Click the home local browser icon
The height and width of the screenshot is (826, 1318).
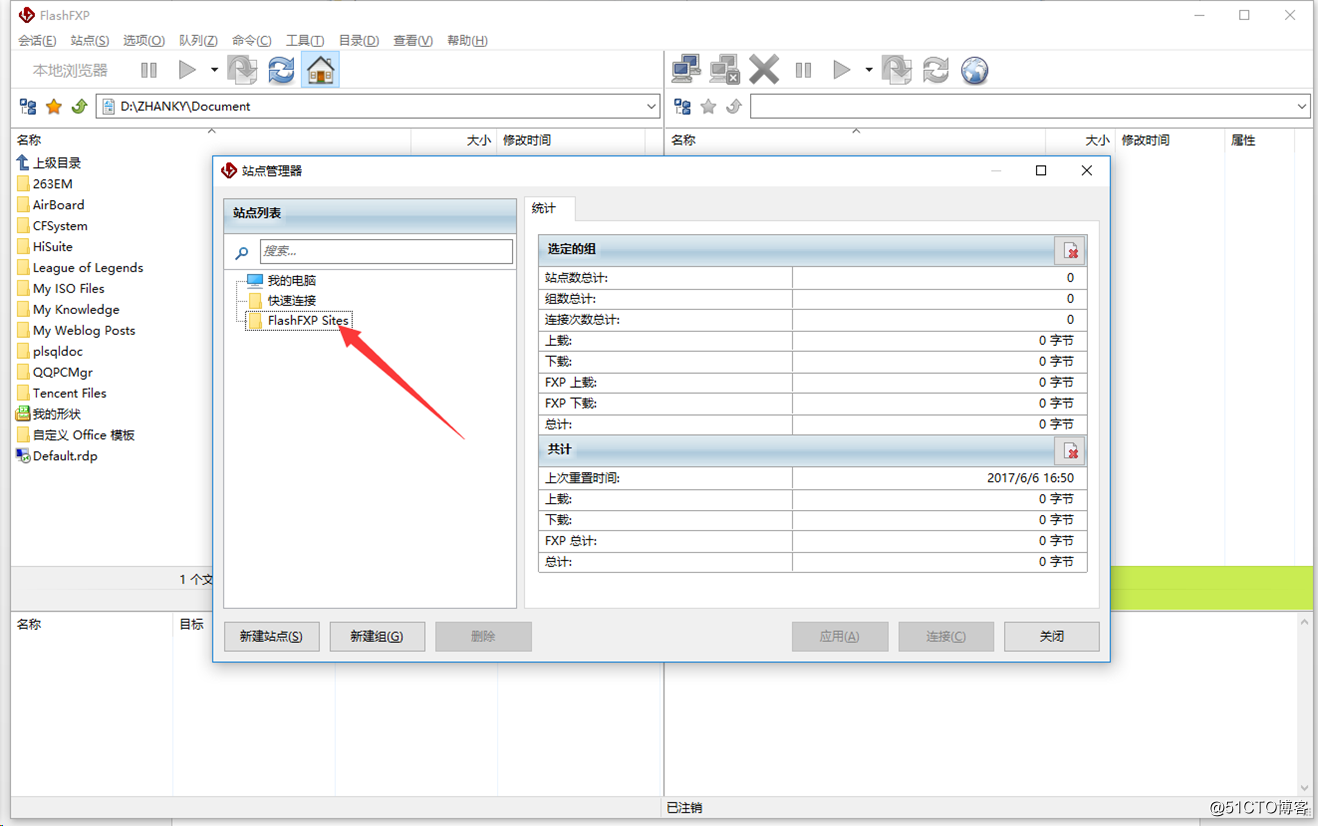[x=321, y=70]
